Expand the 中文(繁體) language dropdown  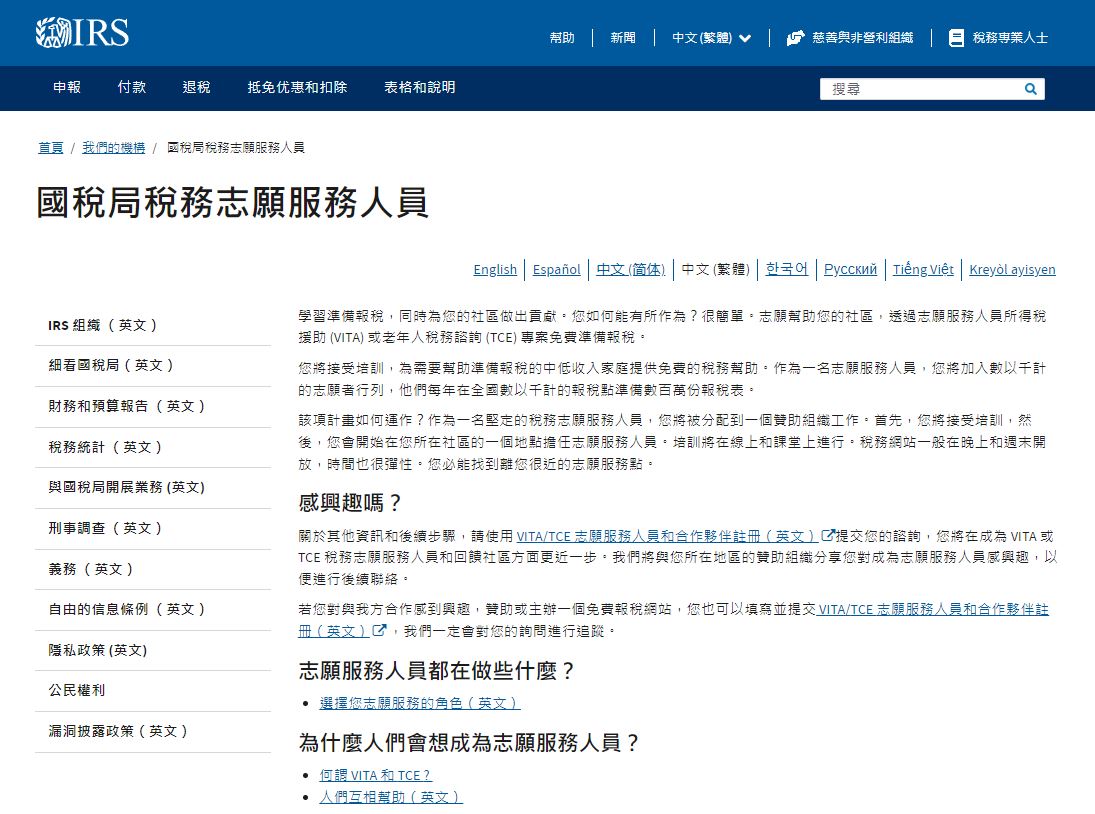pos(712,38)
